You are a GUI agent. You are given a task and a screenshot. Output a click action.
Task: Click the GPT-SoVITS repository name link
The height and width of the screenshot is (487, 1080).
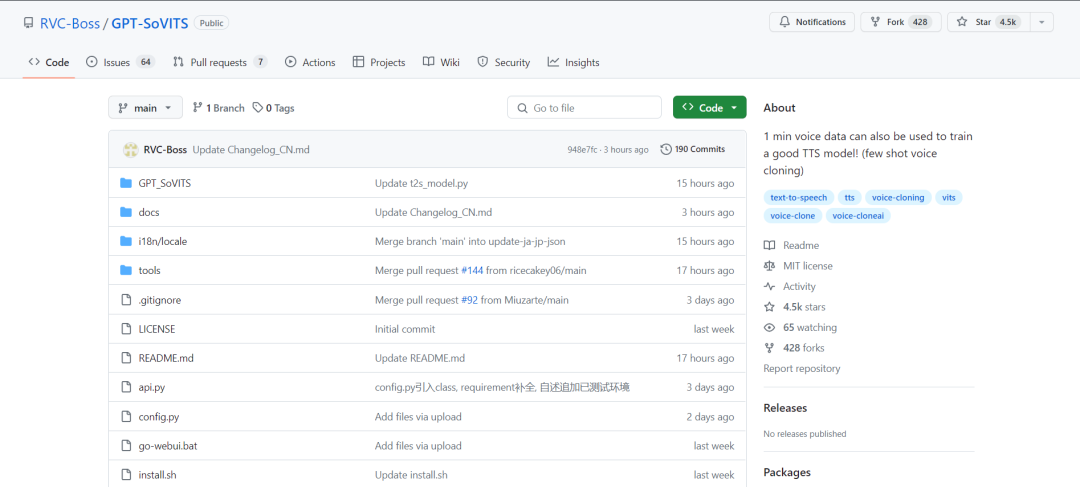[150, 23]
